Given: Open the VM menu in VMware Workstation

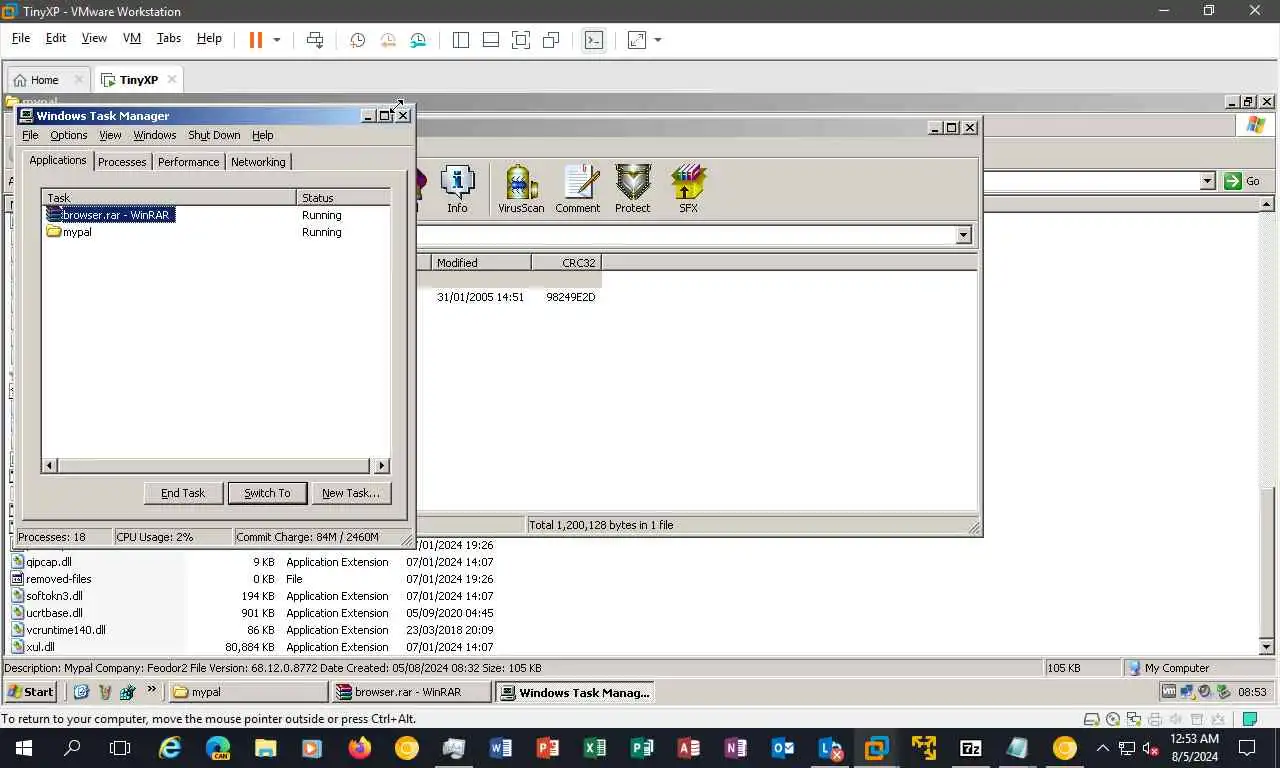Looking at the screenshot, I should tap(132, 38).
